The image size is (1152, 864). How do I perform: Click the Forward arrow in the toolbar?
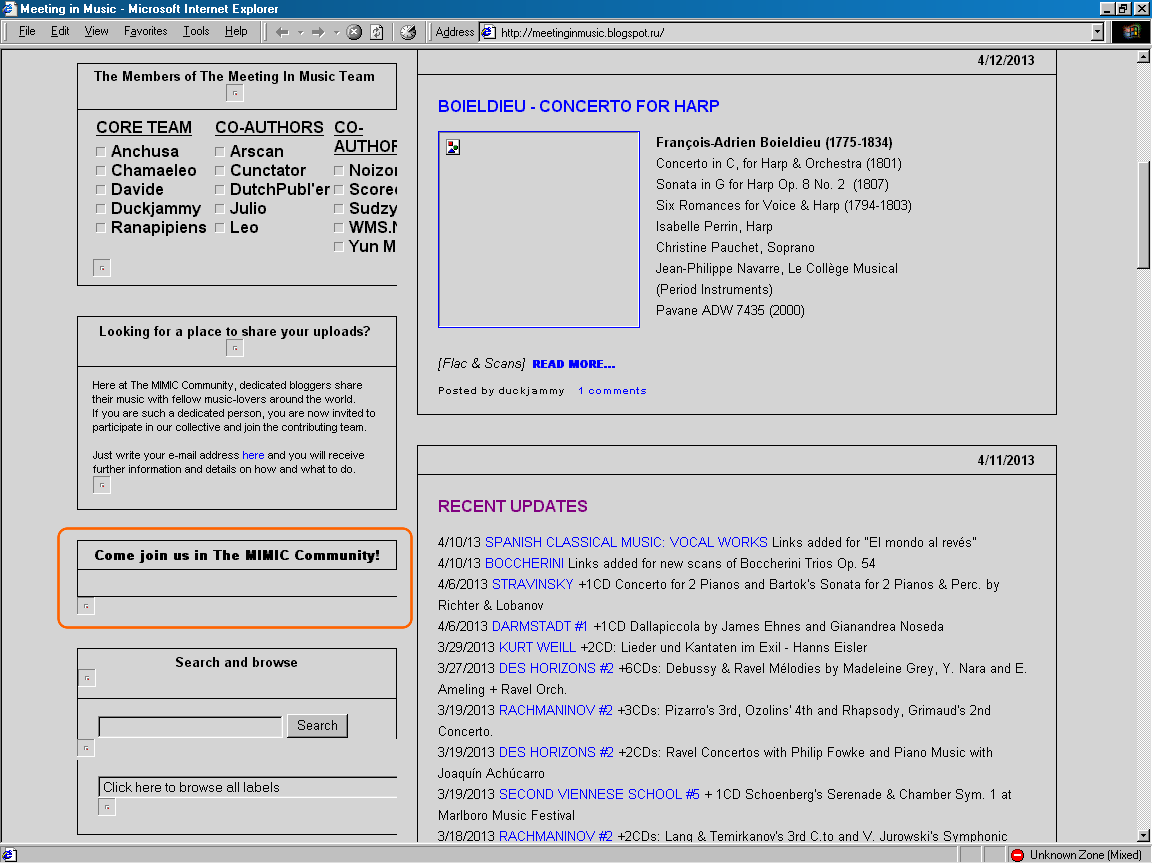coord(317,32)
